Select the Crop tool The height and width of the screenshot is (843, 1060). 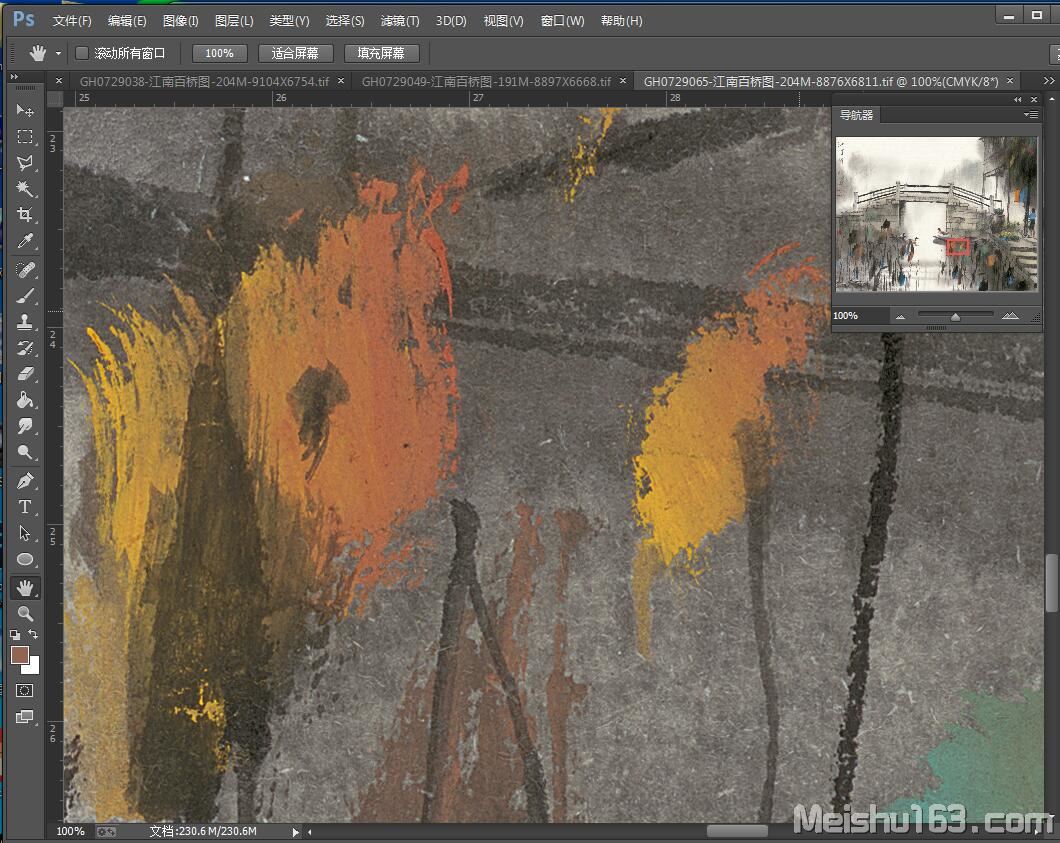[x=25, y=215]
